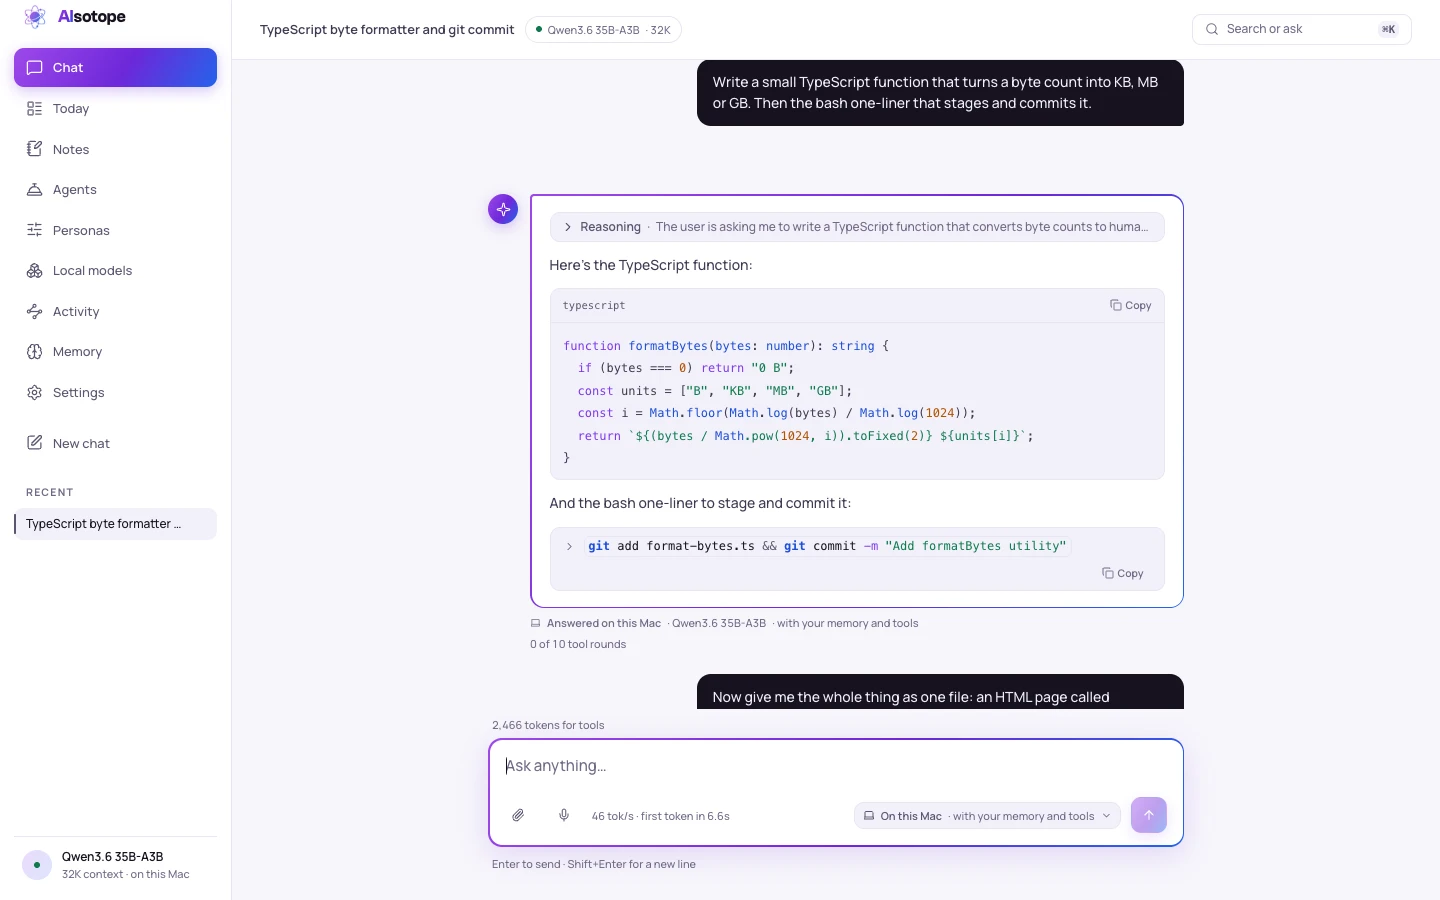Expand the Reasoning section

click(x=857, y=227)
